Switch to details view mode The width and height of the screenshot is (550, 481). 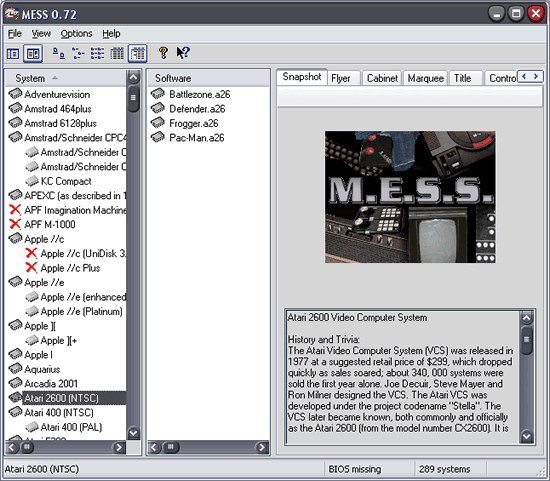pos(117,54)
